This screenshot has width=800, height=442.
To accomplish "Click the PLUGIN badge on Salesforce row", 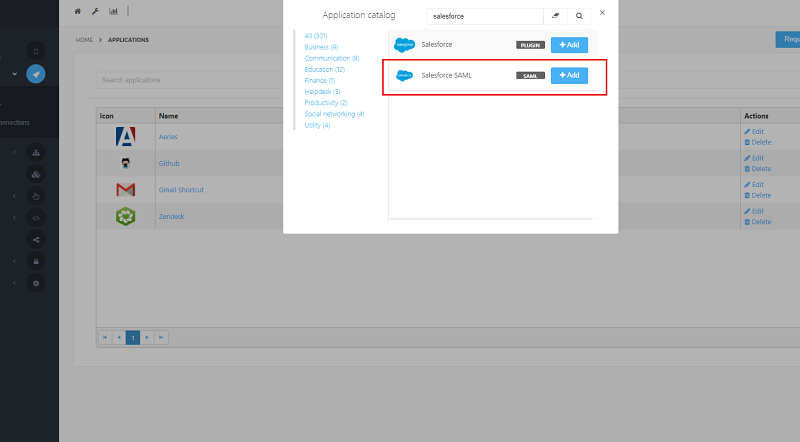I will pos(531,45).
